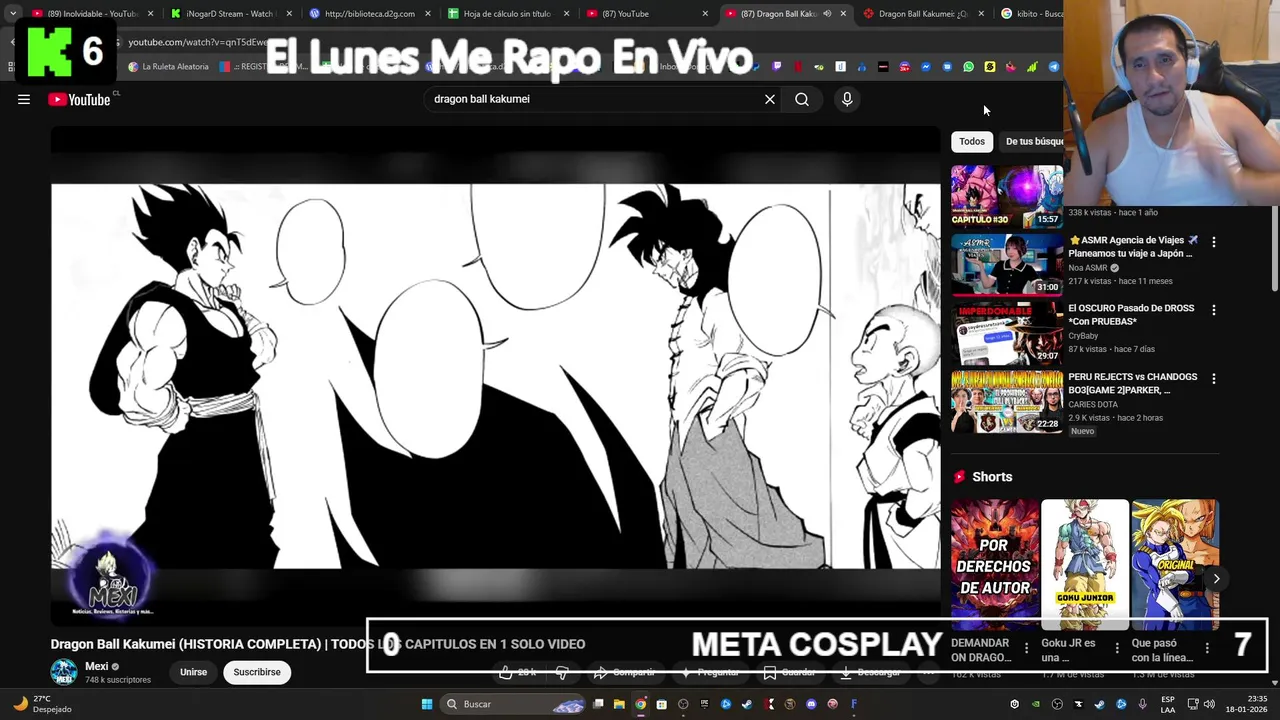Image resolution: width=1280 pixels, height=720 pixels.
Task: Close the (87) Dragon Ball Kakumei tab
Action: tap(843, 14)
